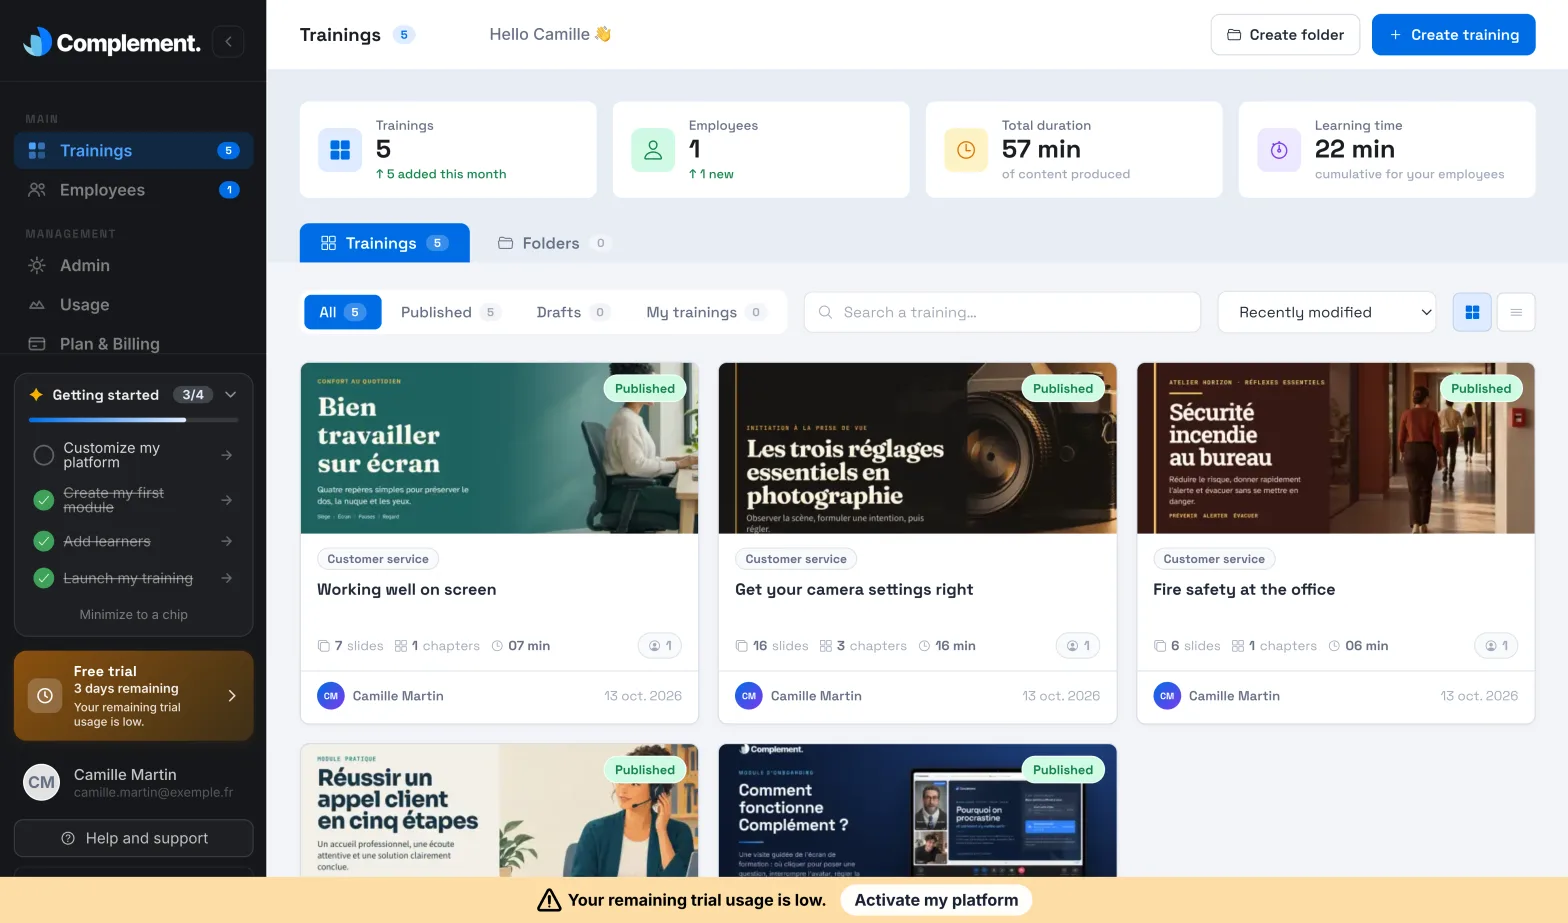The height and width of the screenshot is (923, 1568).
Task: Open Launch my training step arrow
Action: pos(227,578)
